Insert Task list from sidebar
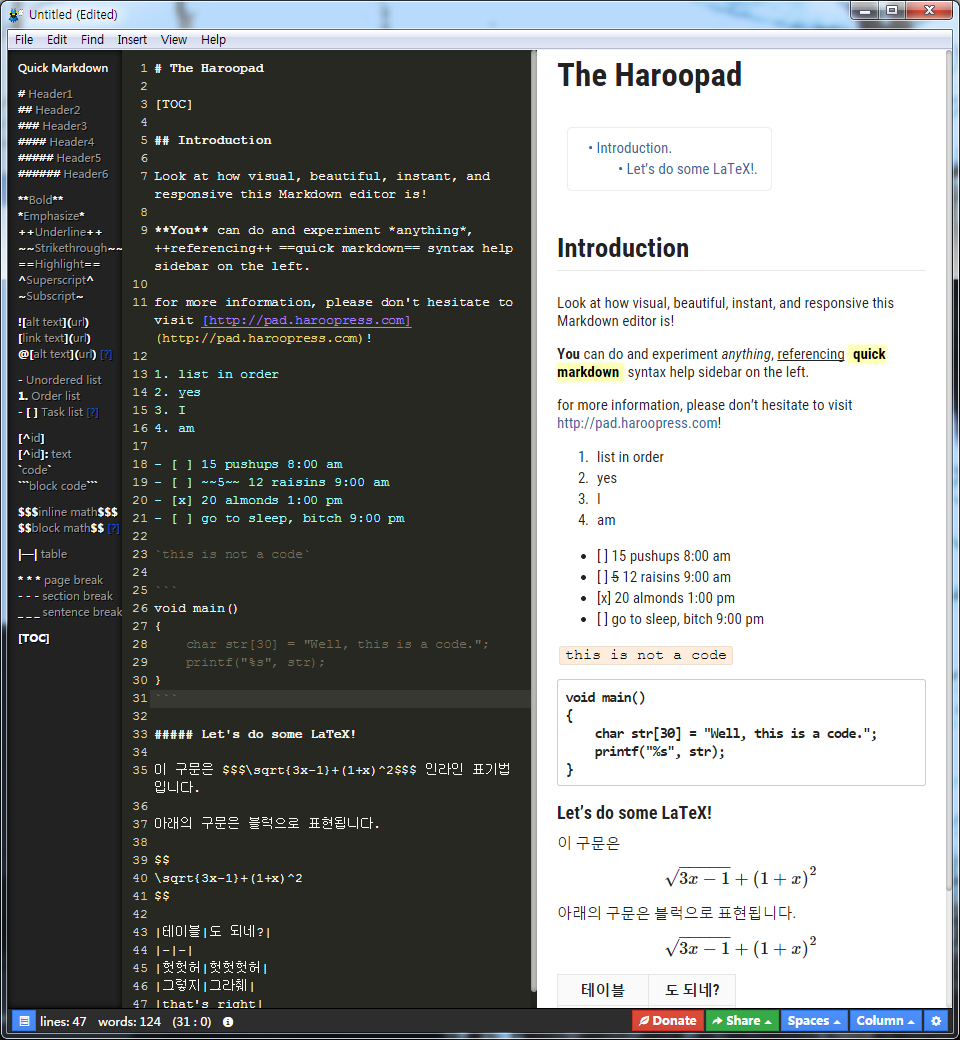The width and height of the screenshot is (960, 1040). [x=50, y=413]
